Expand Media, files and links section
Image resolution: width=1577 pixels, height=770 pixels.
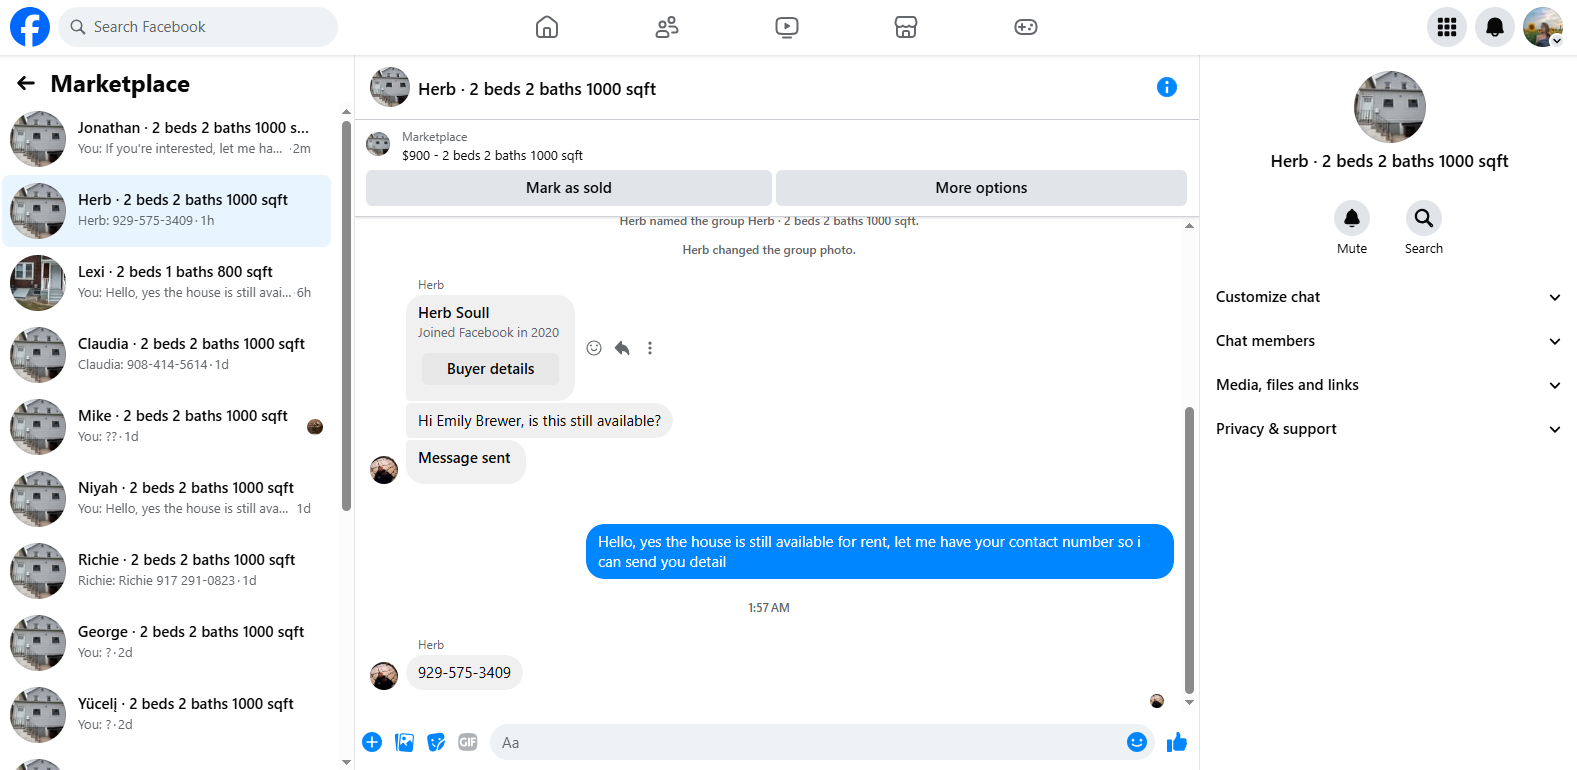click(1388, 385)
